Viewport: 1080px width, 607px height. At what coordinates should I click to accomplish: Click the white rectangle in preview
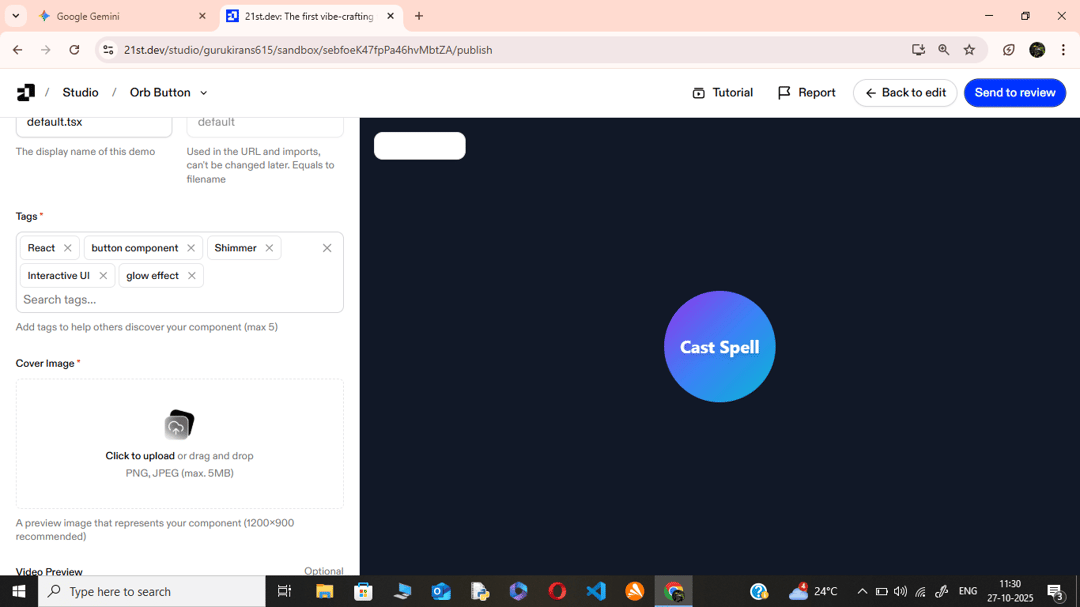[x=419, y=146]
